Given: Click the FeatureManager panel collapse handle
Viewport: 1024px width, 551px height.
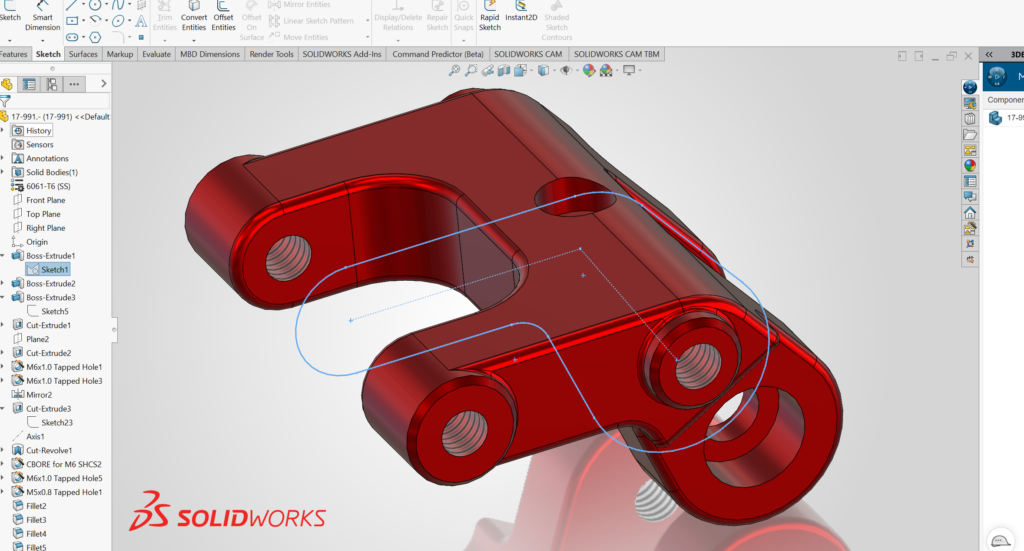Looking at the screenshot, I should pyautogui.click(x=114, y=330).
